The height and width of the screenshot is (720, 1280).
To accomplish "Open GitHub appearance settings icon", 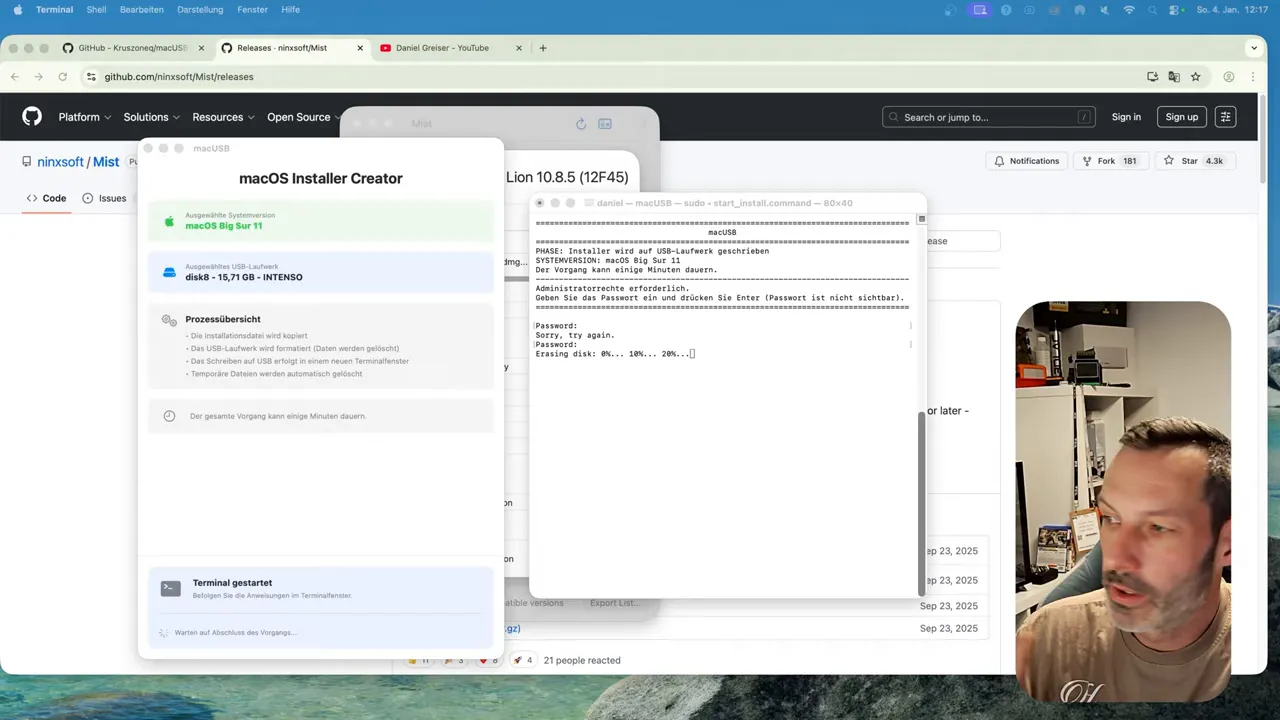I will (1225, 117).
